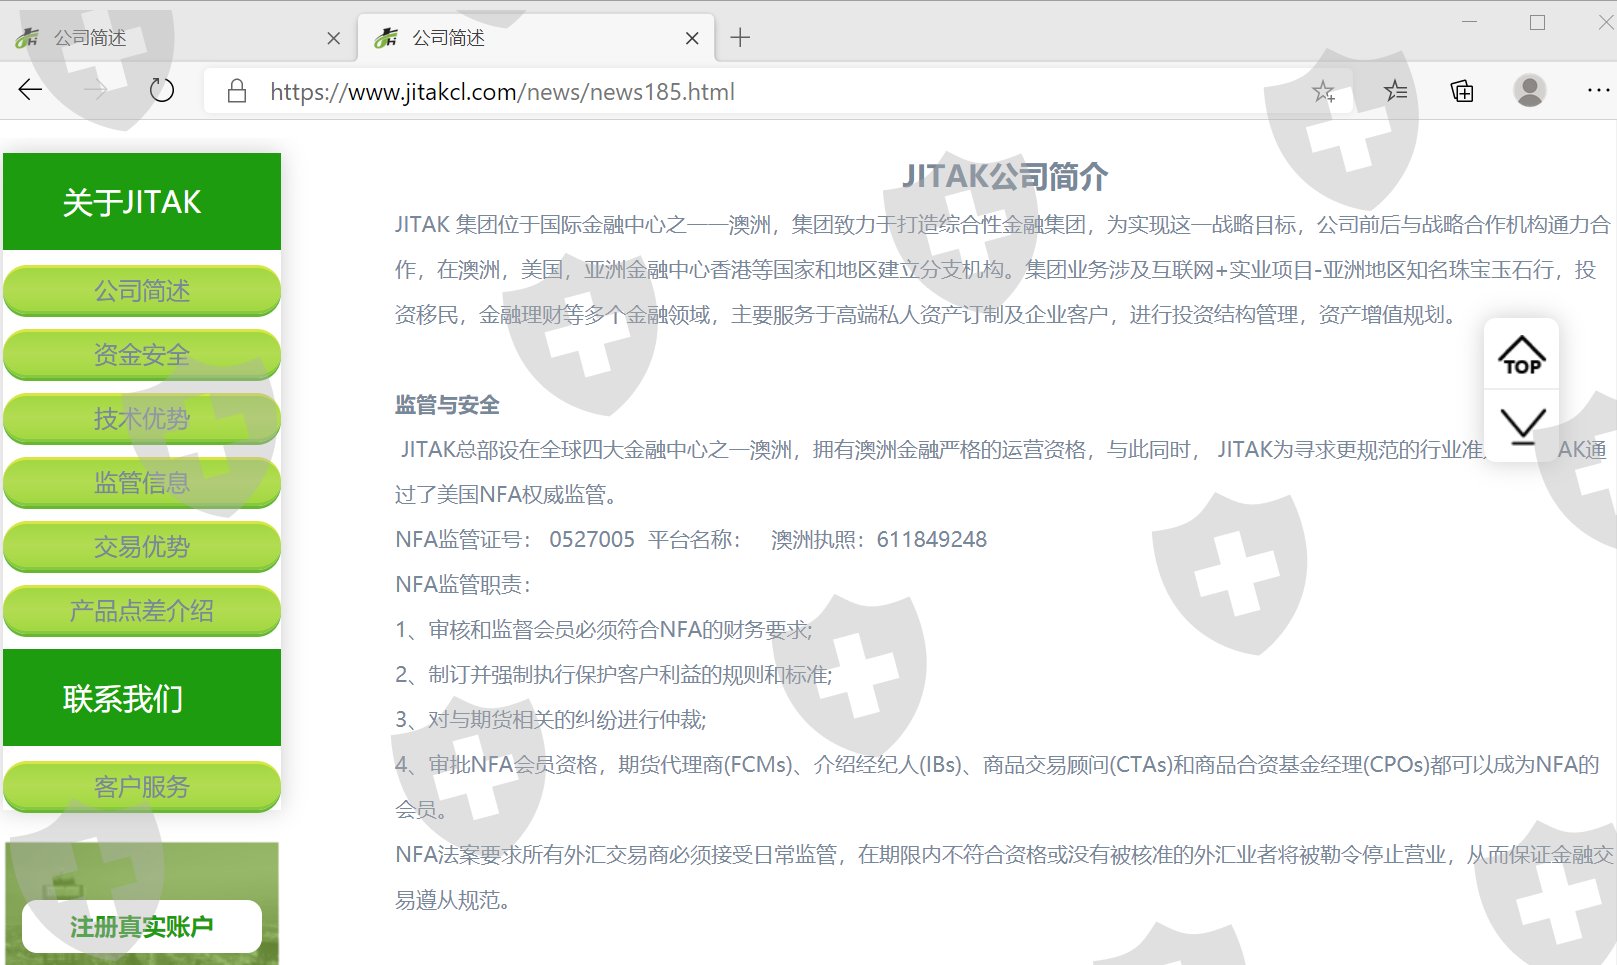Go to 技术优势 page

[x=142, y=419]
